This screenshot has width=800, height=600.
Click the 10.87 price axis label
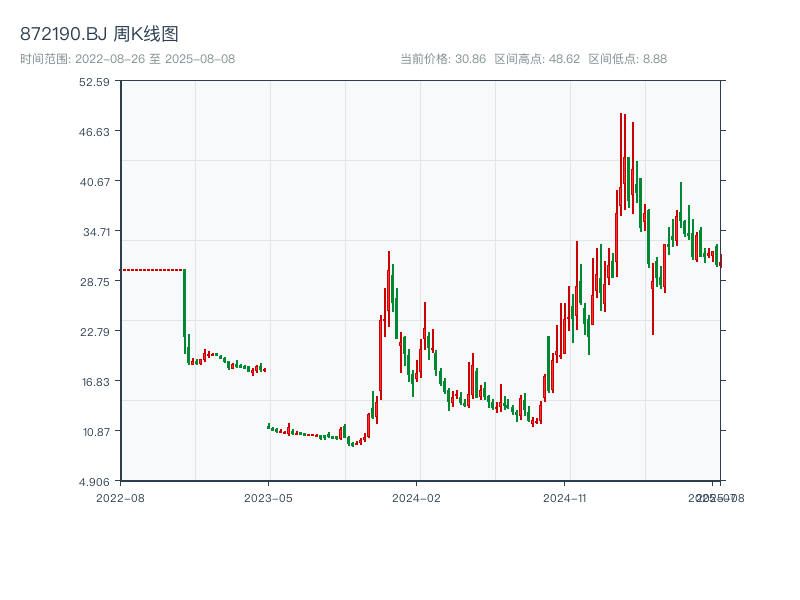(x=94, y=432)
